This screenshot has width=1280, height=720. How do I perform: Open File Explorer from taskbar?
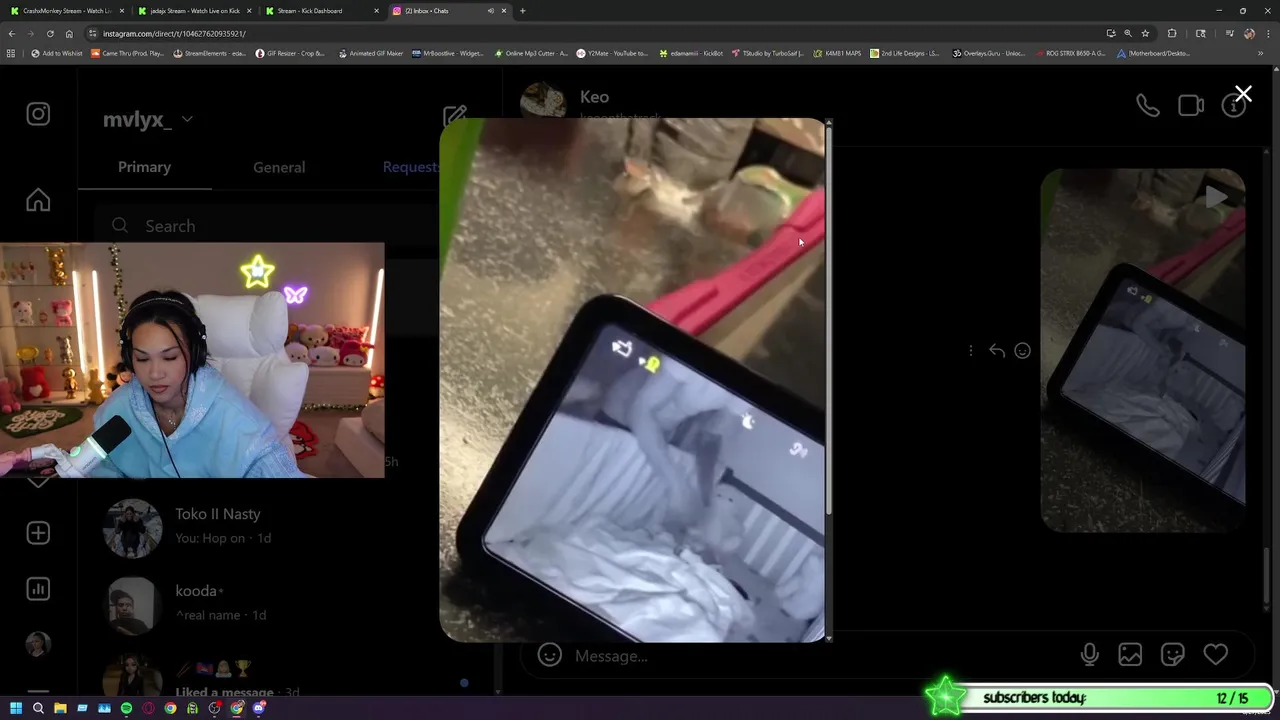click(60, 708)
